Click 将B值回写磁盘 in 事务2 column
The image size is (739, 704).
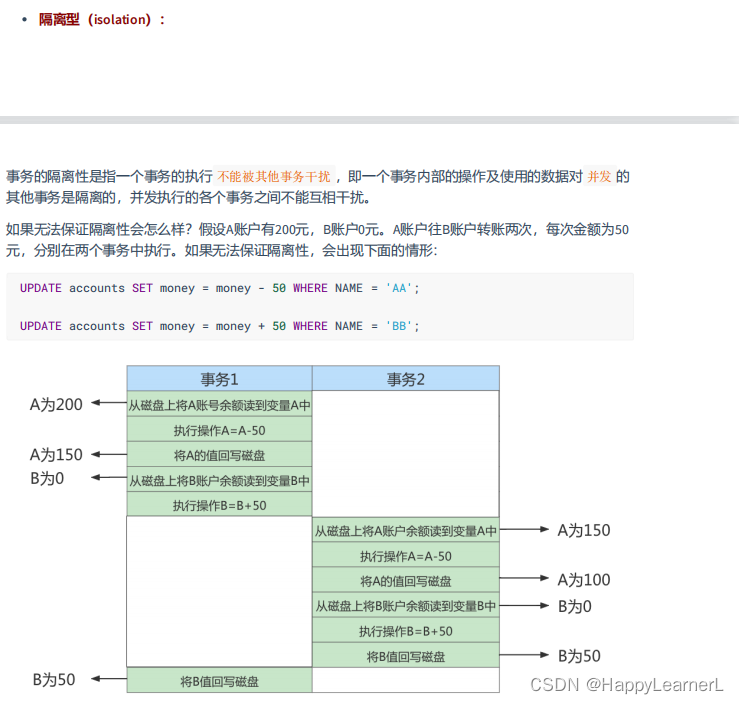tap(406, 656)
